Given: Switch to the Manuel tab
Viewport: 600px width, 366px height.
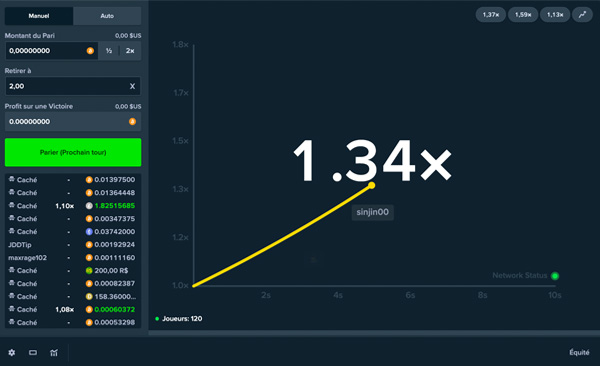Looking at the screenshot, I should [39, 16].
